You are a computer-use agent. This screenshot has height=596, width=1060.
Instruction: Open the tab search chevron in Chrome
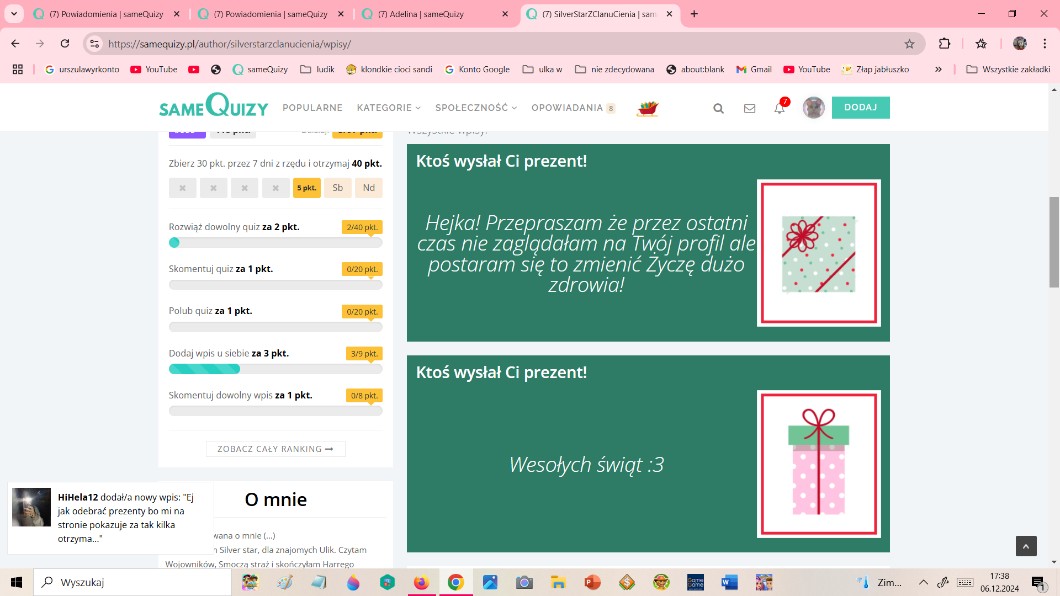point(14,14)
